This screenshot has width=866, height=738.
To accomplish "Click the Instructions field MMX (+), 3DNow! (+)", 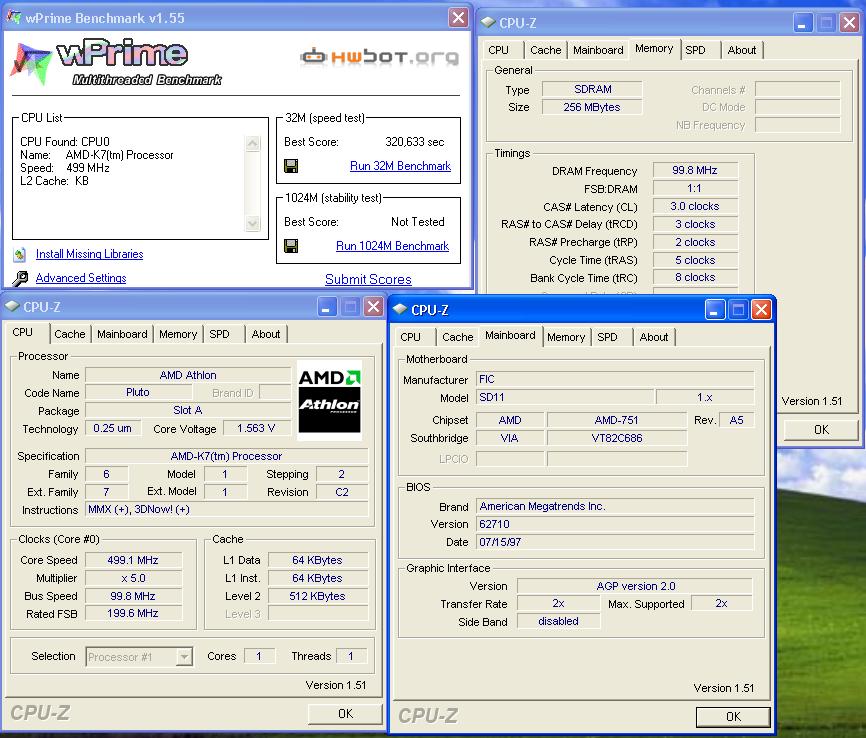I will click(227, 509).
